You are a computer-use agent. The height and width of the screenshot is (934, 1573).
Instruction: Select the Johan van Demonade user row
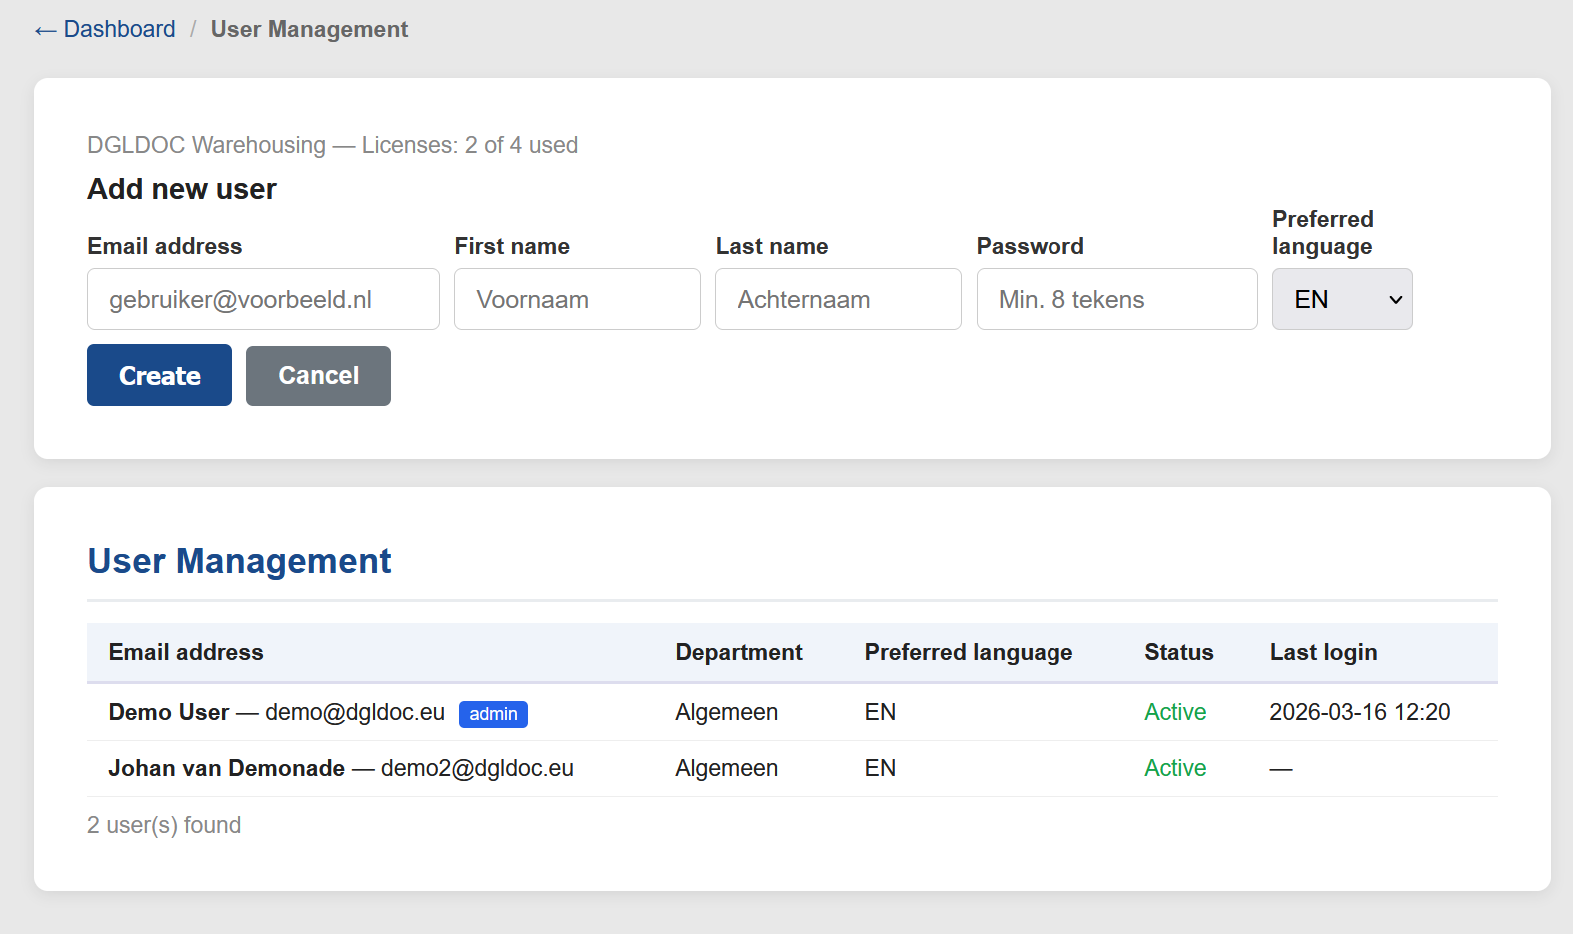pos(341,768)
